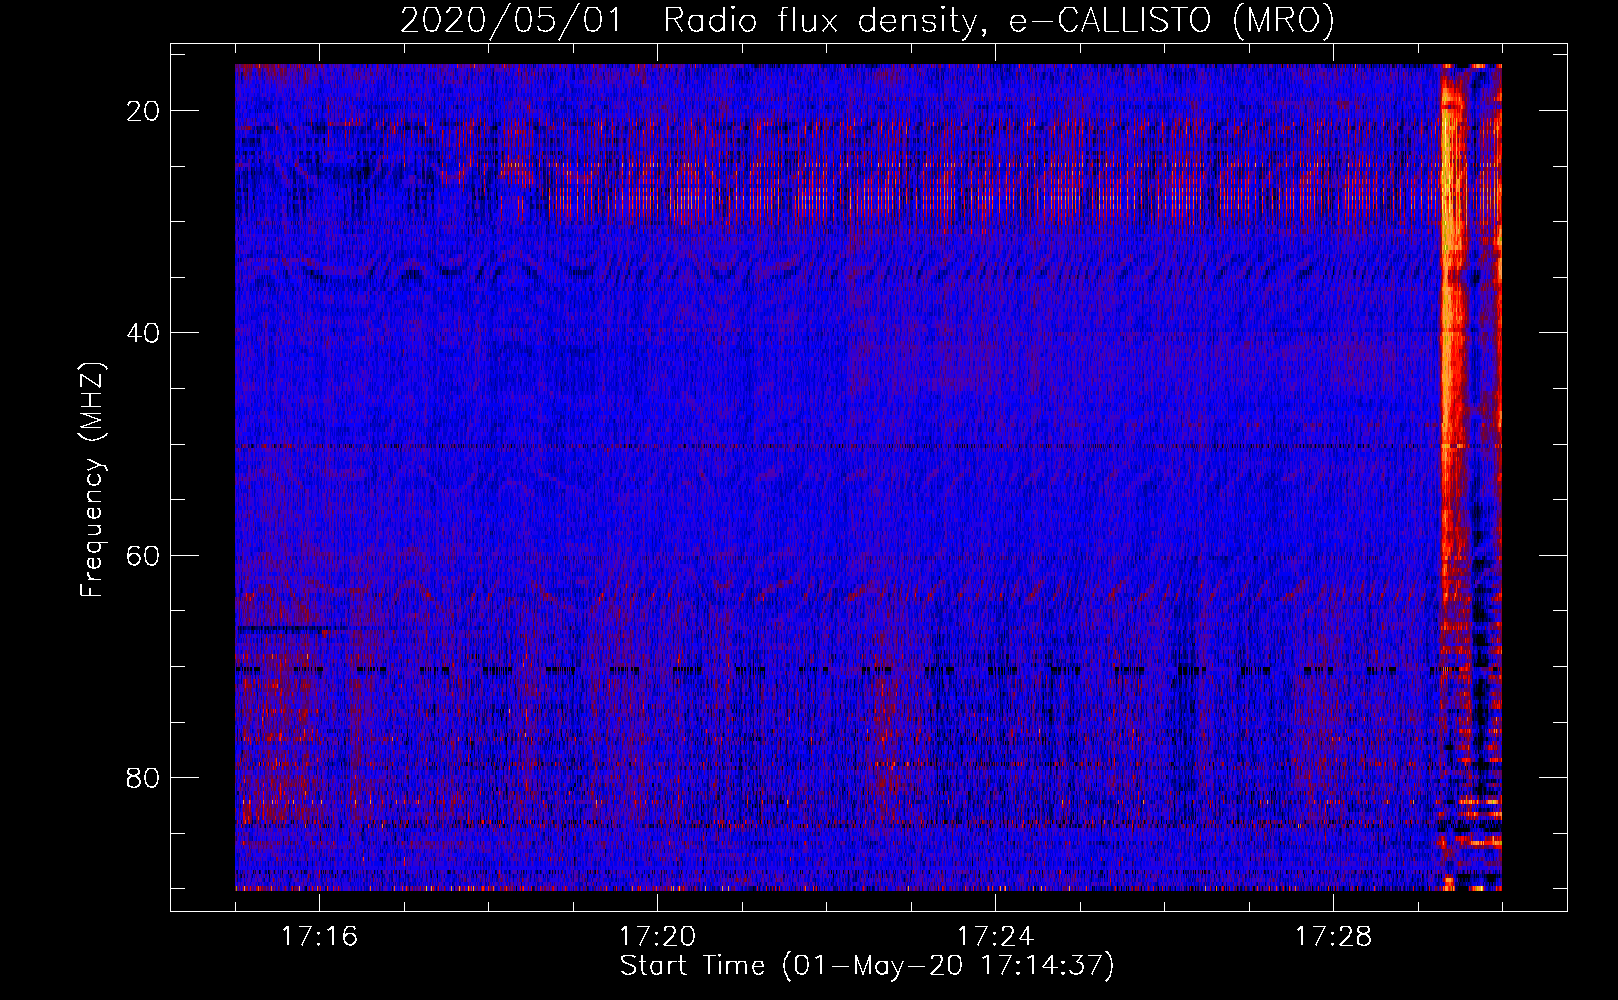Click the plot title "2020/05/01 Radio flux density, e-CALLISTO (MRO)"

867,21
